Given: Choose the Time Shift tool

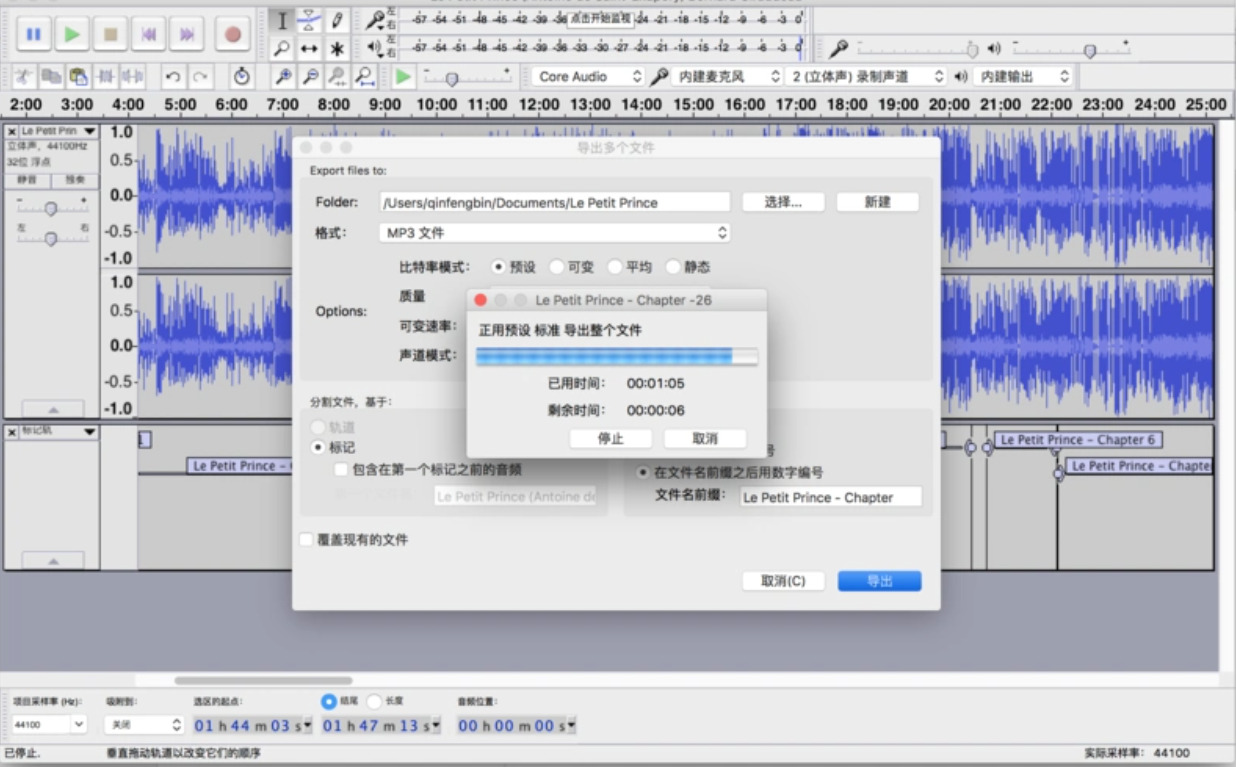Looking at the screenshot, I should 310,49.
